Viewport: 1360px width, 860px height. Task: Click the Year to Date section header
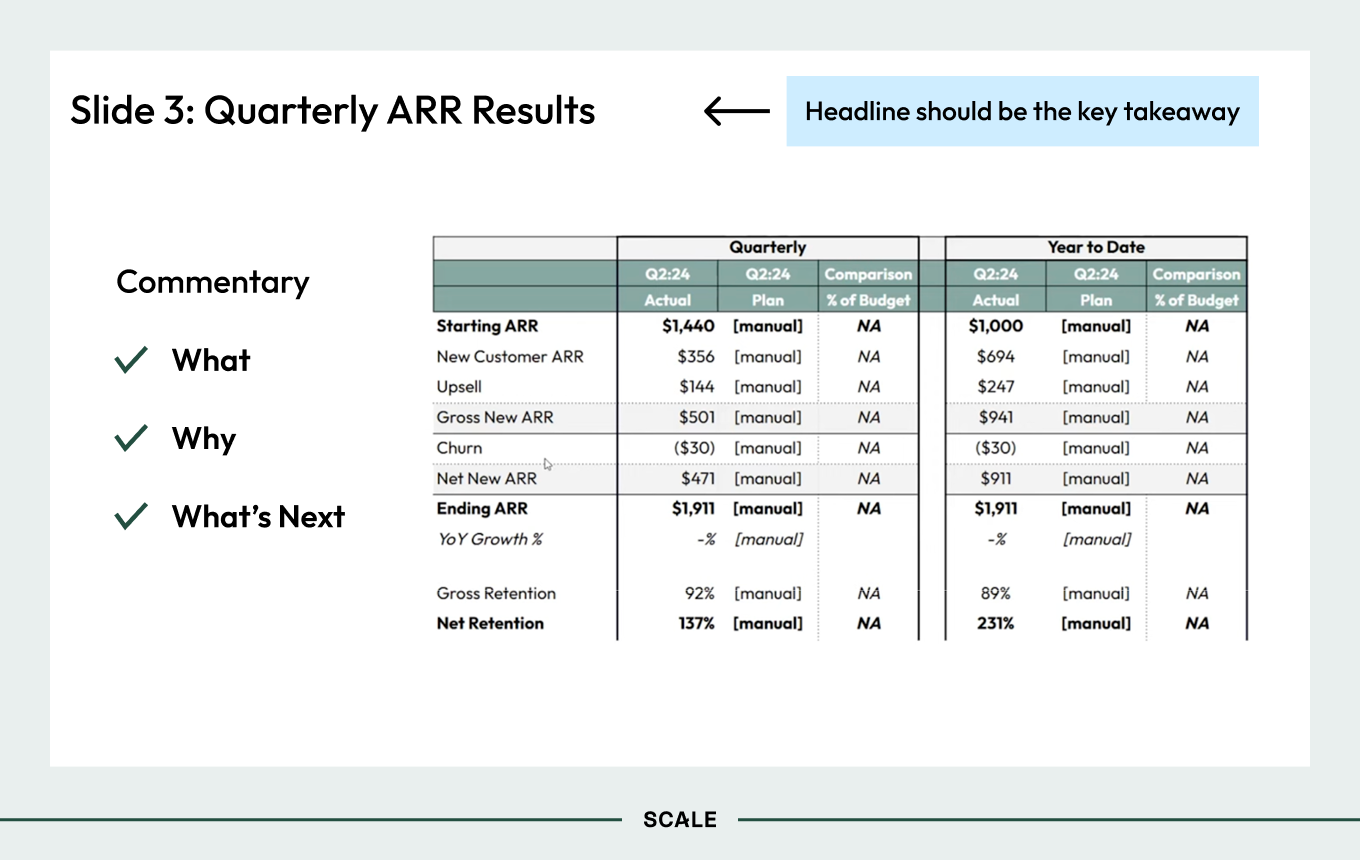1096,247
